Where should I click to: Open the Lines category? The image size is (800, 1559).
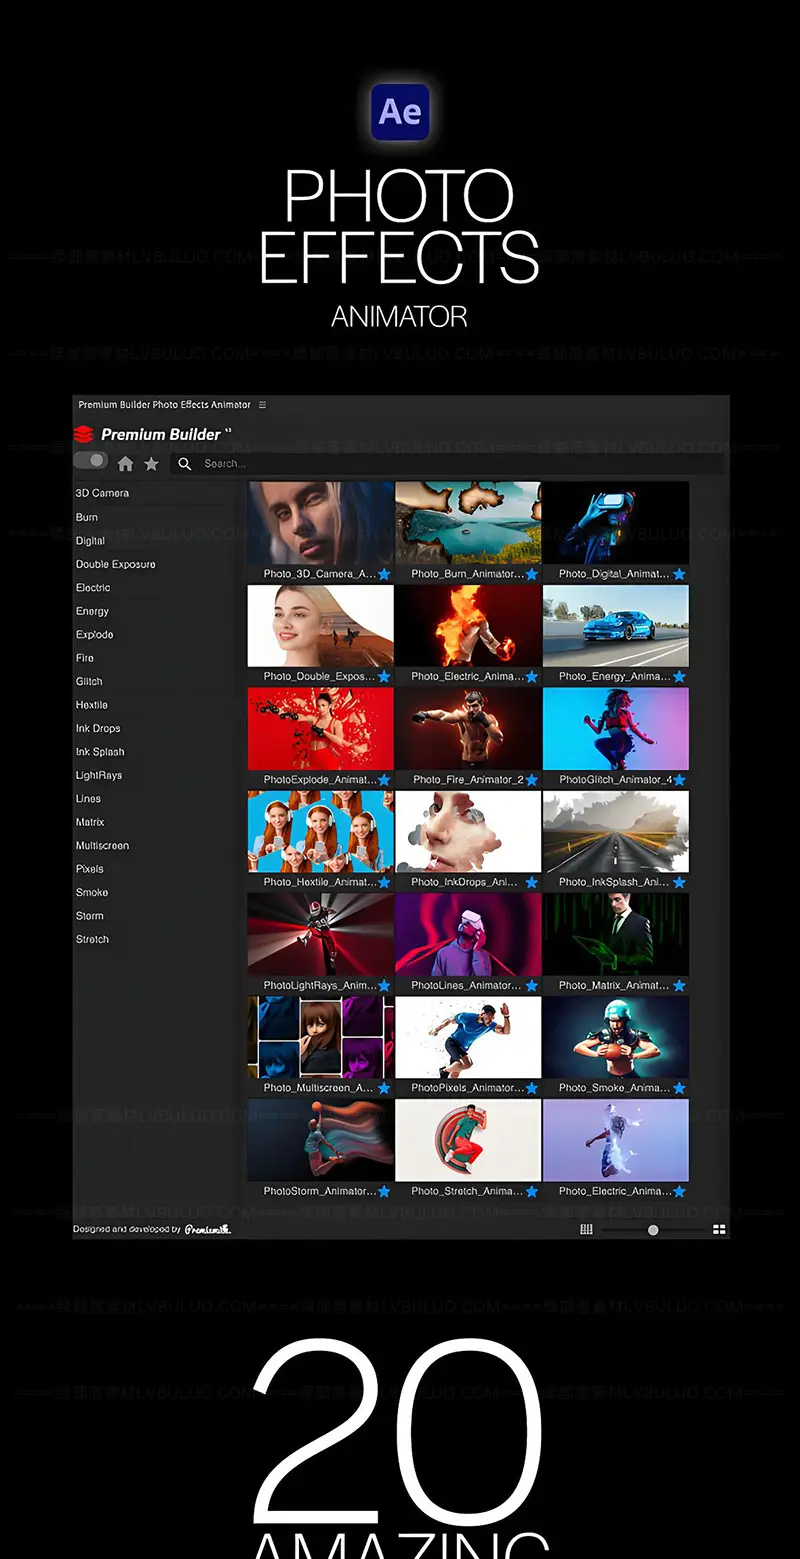[x=88, y=799]
